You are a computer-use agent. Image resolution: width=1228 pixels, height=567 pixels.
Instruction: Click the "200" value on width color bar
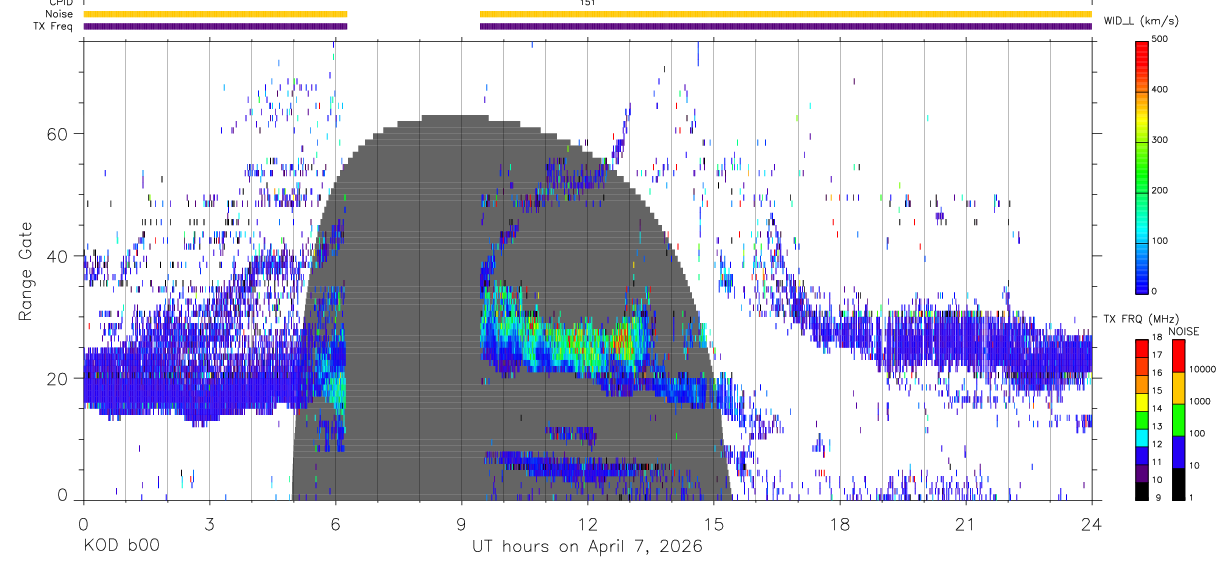pyautogui.click(x=1160, y=190)
